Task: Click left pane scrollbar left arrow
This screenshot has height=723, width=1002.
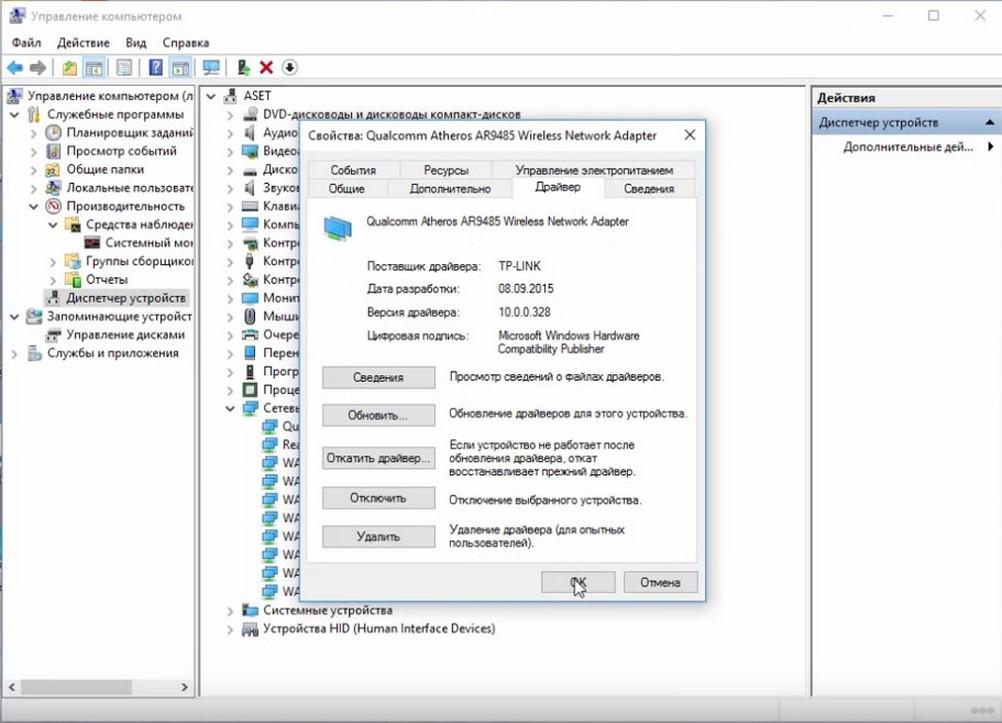Action: pos(12,687)
